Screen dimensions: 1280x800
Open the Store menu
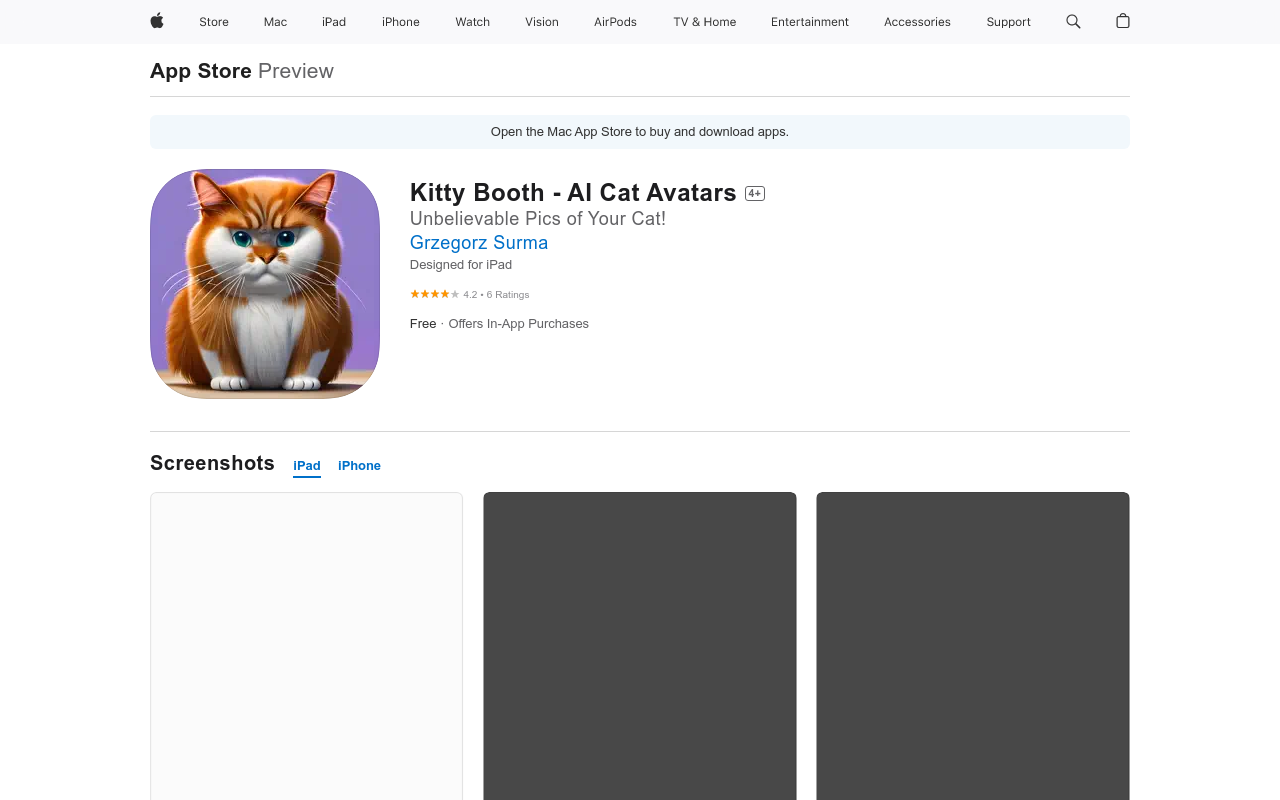pyautogui.click(x=214, y=22)
